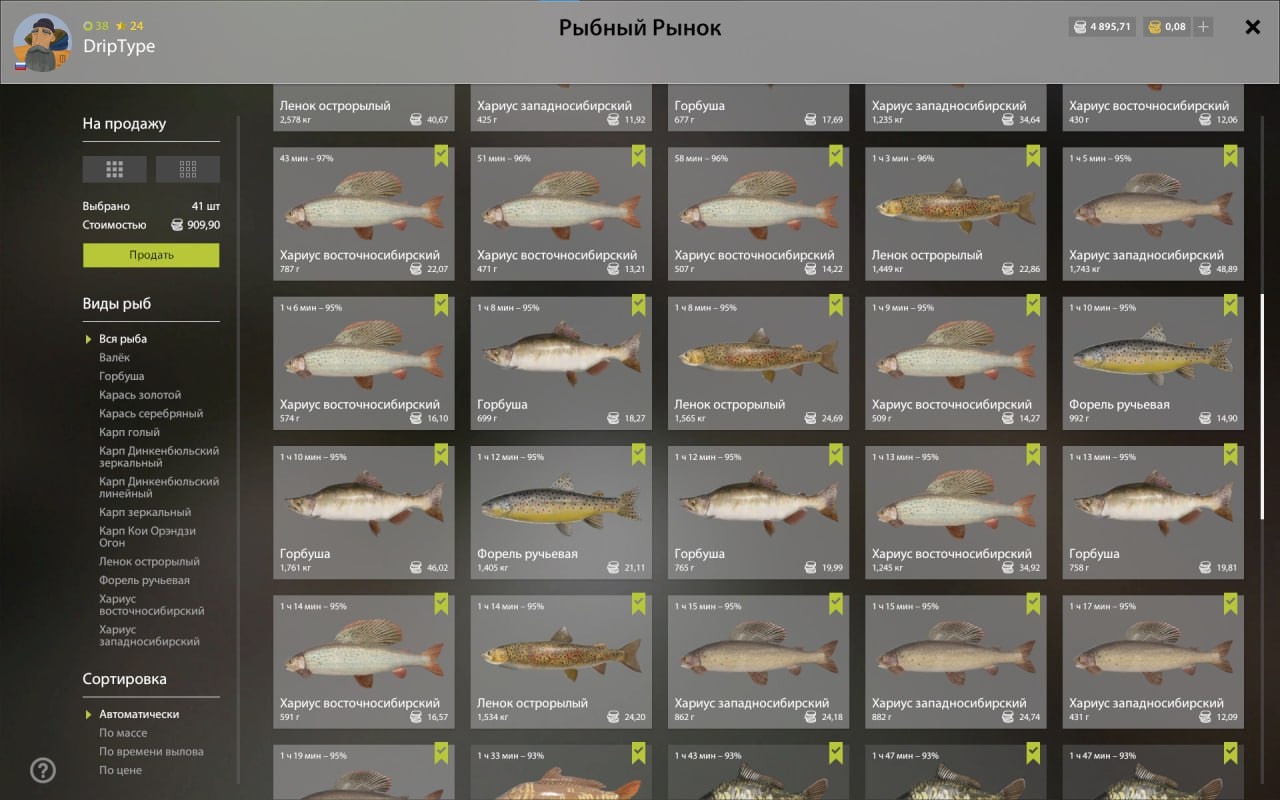Close the fish market window
This screenshot has height=800, width=1280.
1252,27
